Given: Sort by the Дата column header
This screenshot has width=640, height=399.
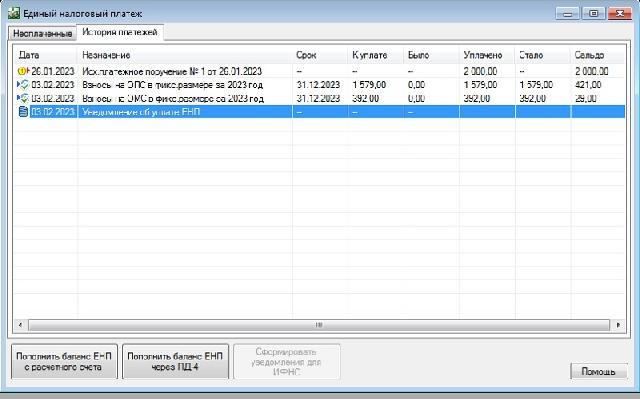Looking at the screenshot, I should tap(46, 55).
